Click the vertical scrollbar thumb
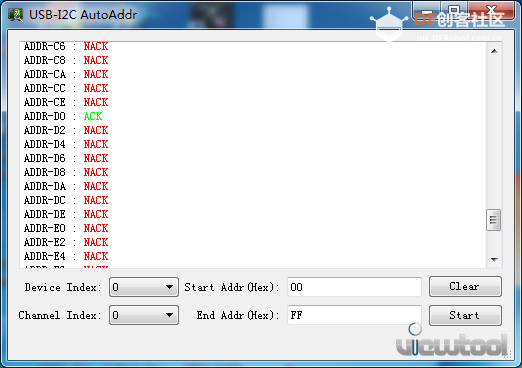The image size is (522, 368). (494, 220)
